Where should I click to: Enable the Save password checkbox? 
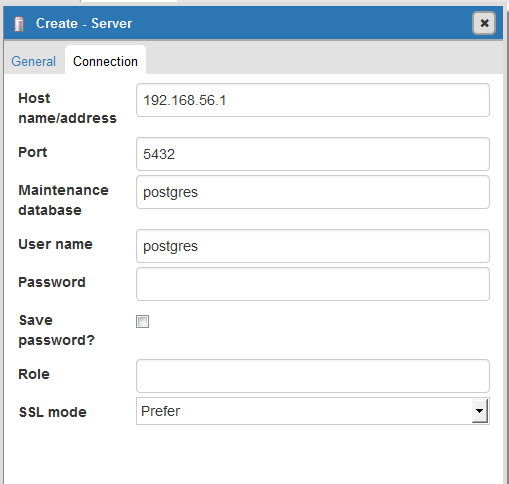(142, 322)
